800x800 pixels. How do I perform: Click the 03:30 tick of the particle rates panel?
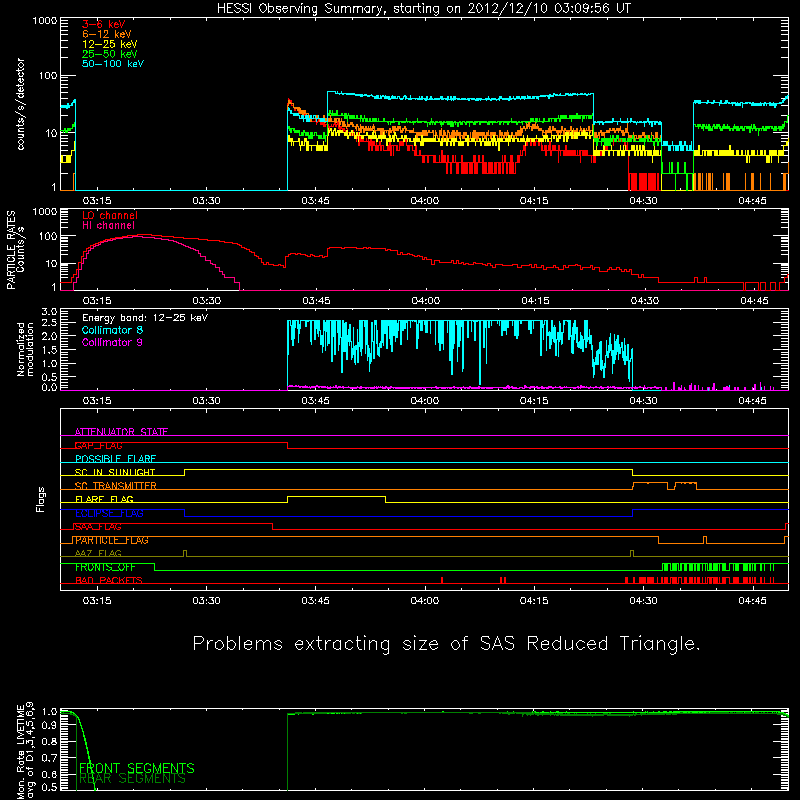click(206, 301)
